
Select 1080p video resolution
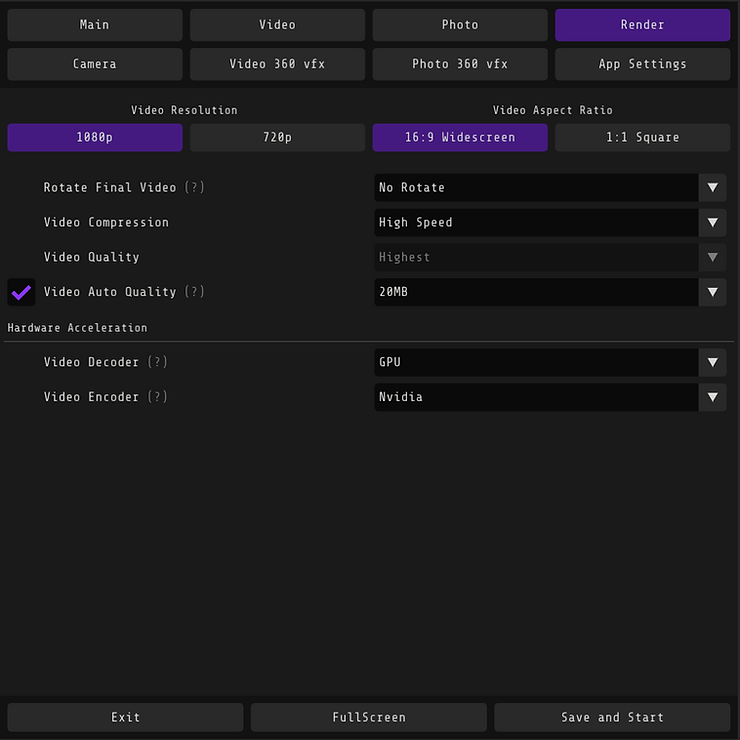tap(94, 137)
